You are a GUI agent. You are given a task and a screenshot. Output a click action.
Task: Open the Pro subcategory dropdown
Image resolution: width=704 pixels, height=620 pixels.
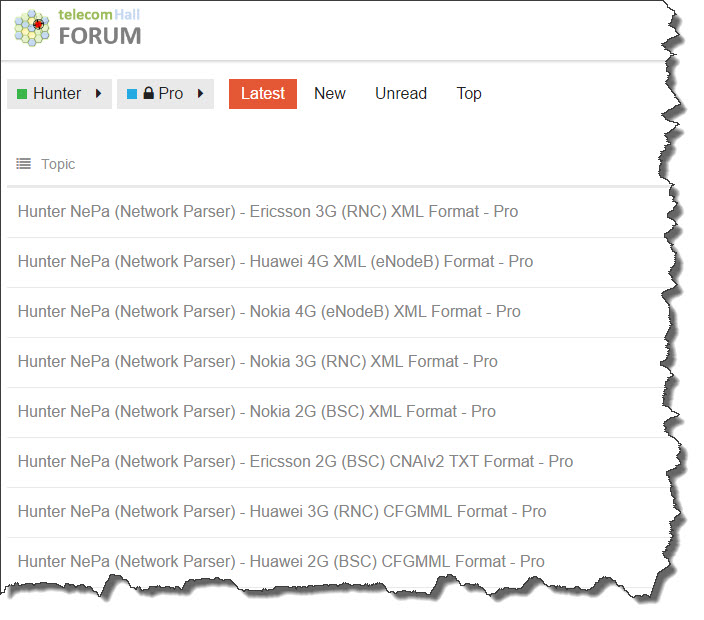(165, 94)
